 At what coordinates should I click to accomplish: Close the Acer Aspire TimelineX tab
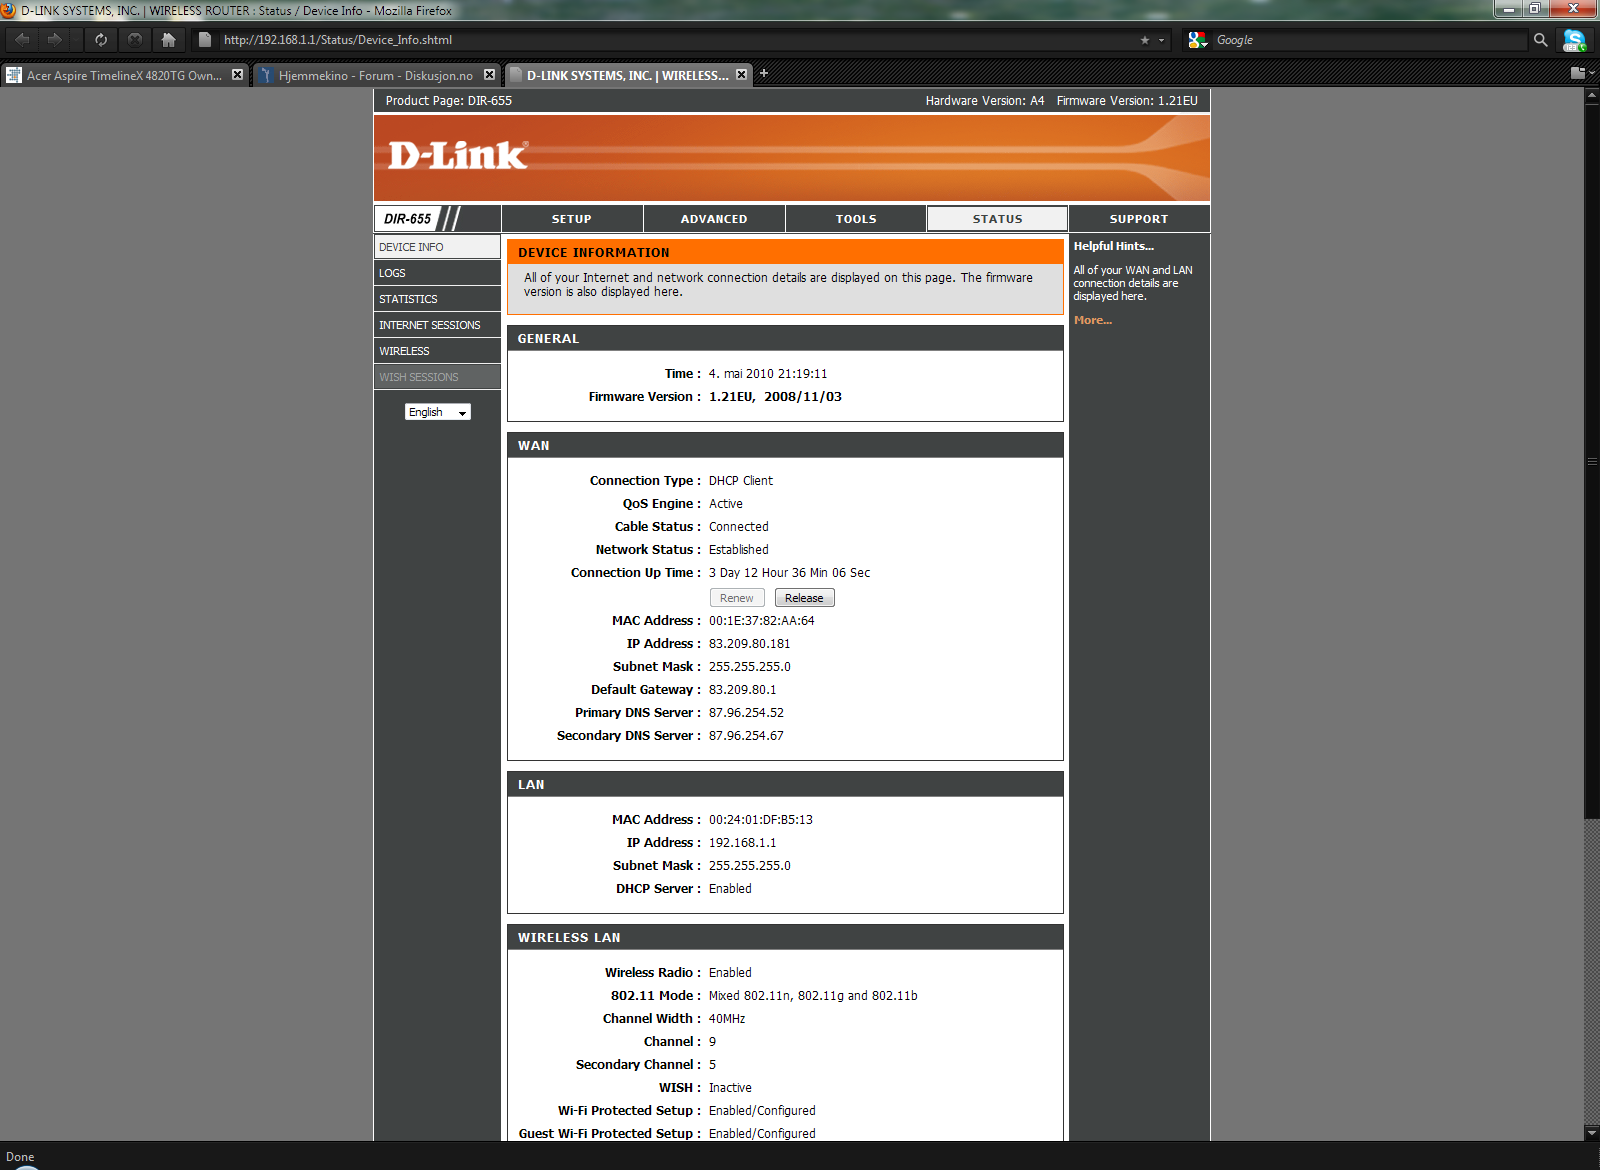click(237, 74)
